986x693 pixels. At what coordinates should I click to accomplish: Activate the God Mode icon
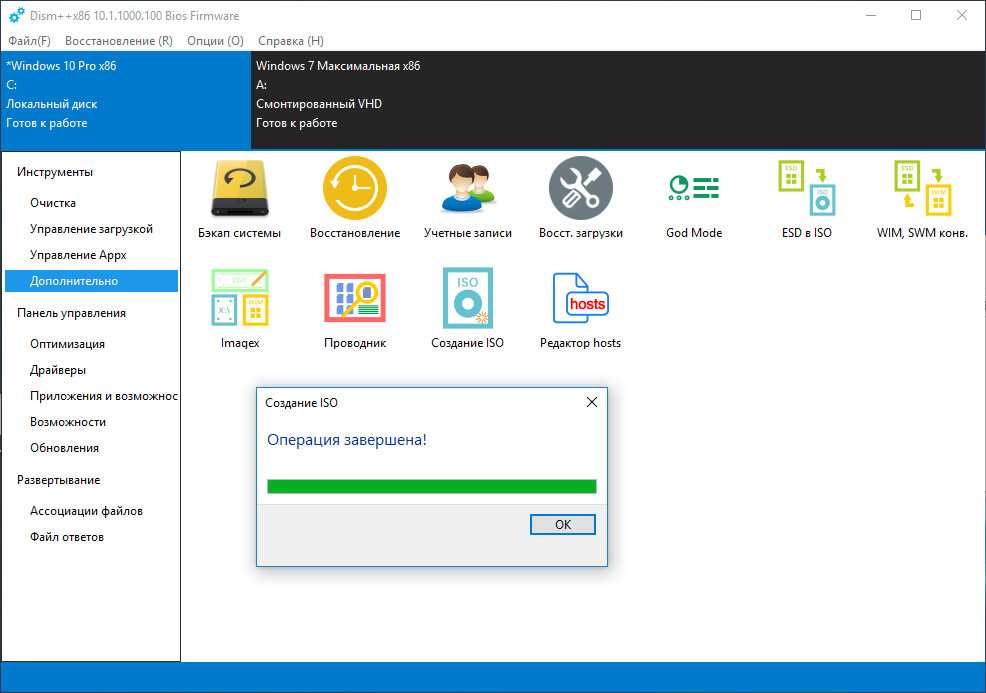[x=693, y=189]
